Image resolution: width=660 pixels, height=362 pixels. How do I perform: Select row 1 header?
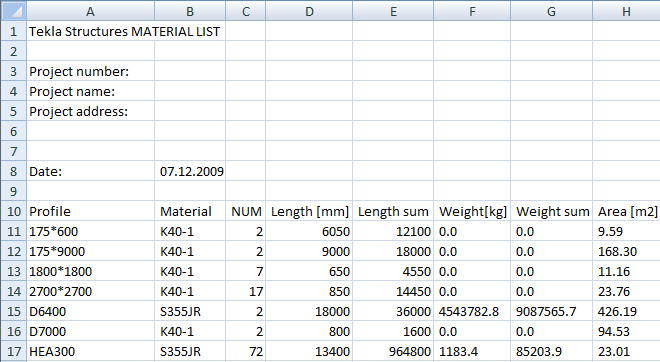coord(13,31)
